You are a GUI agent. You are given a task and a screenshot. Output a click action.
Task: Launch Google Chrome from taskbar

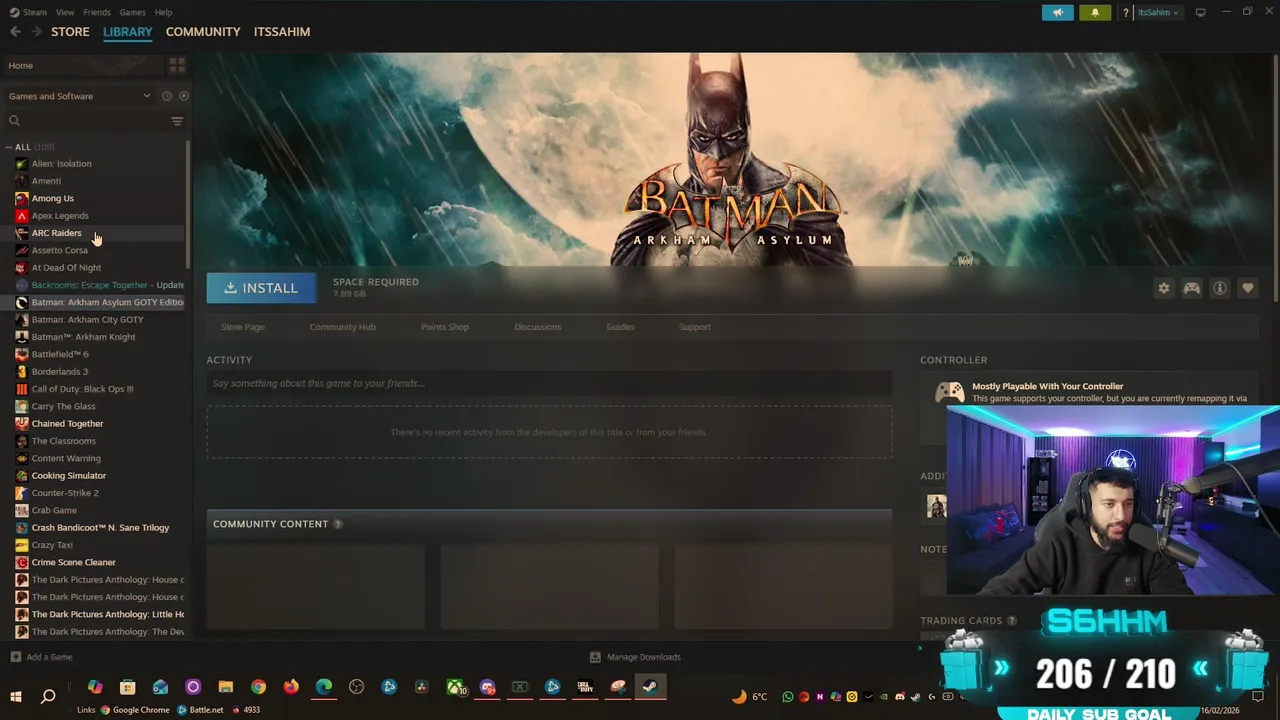point(259,687)
